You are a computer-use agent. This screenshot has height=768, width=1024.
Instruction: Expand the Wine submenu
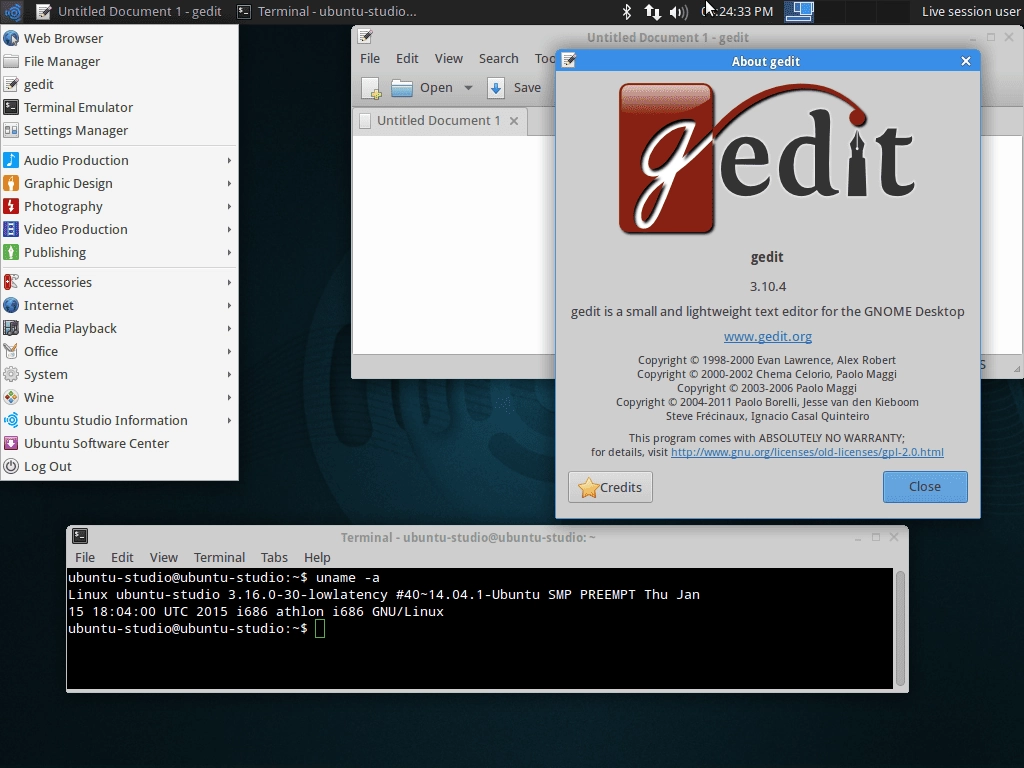[120, 397]
